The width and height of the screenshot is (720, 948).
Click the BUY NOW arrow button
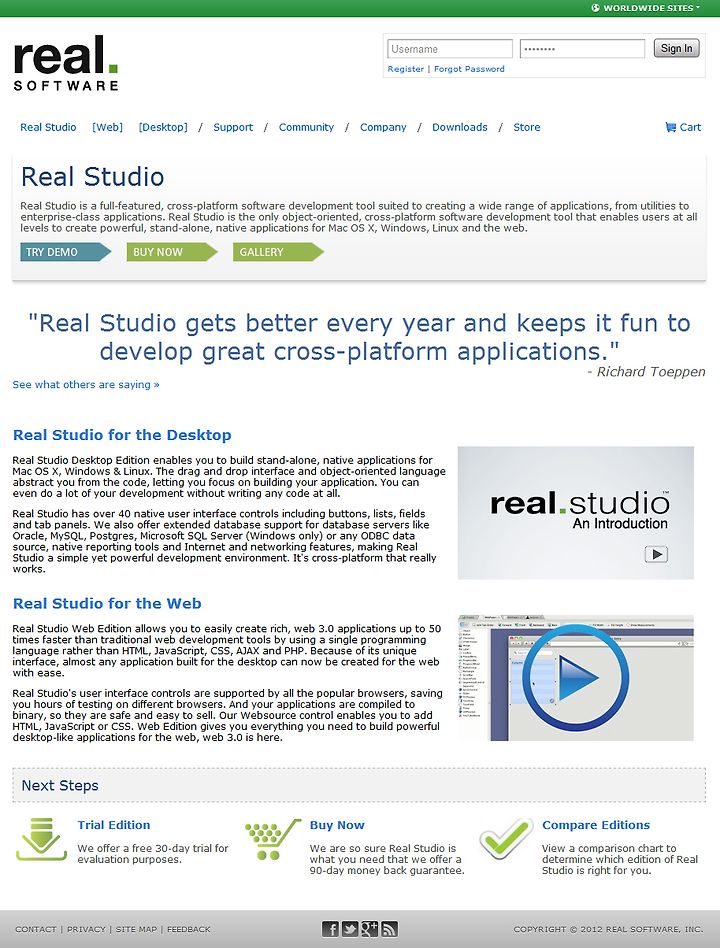172,252
